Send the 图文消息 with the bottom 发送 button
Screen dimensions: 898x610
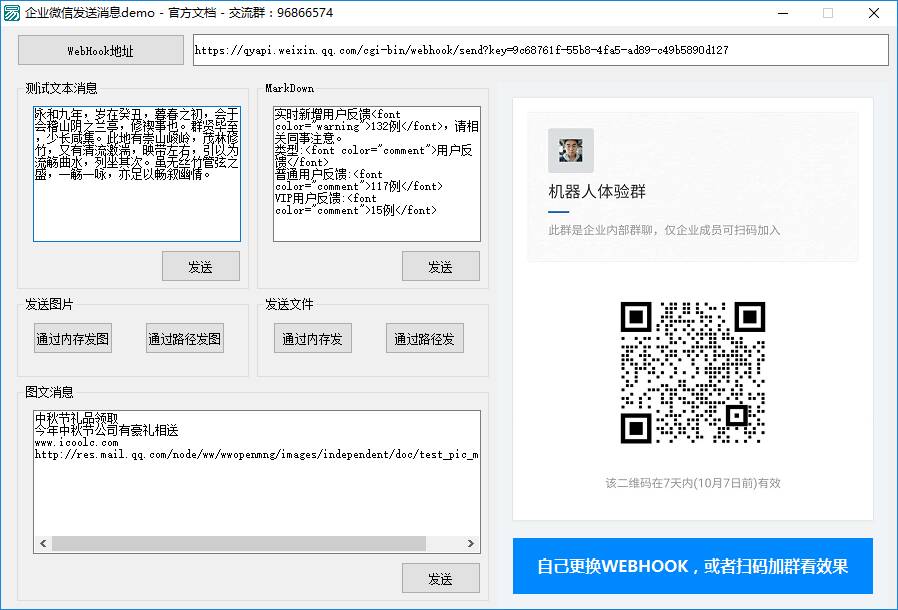[441, 578]
